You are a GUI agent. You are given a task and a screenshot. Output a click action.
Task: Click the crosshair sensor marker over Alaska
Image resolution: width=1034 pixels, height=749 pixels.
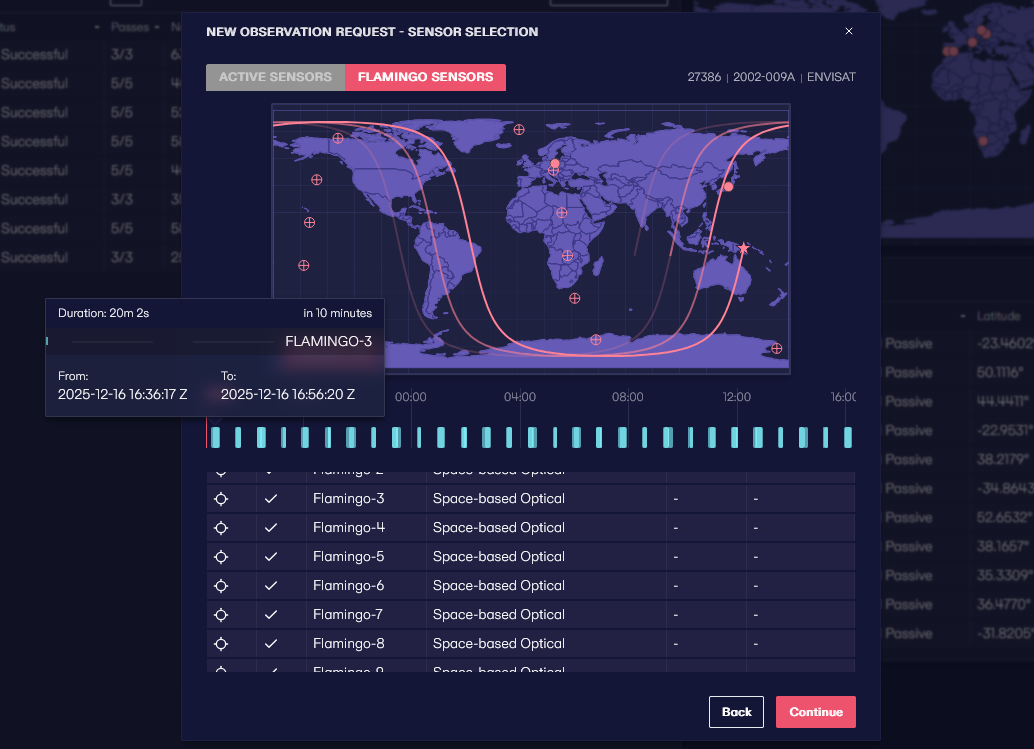338,138
